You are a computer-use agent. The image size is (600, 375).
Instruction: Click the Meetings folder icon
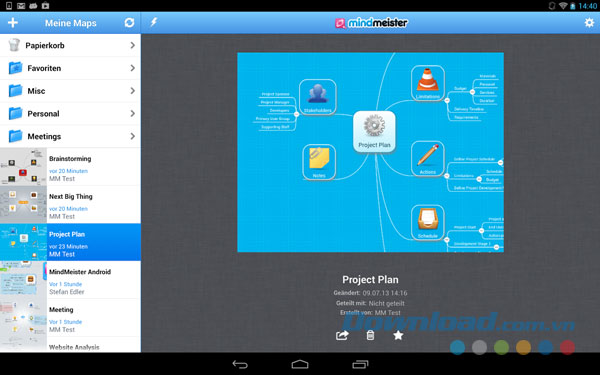tap(15, 136)
